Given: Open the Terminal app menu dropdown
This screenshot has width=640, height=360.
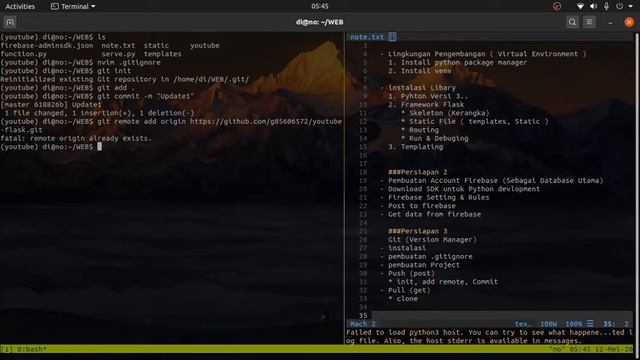Looking at the screenshot, I should 73,6.
